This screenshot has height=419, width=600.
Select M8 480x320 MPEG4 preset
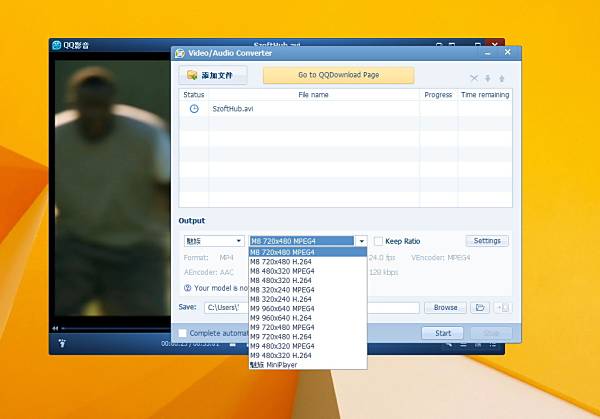(x=308, y=271)
